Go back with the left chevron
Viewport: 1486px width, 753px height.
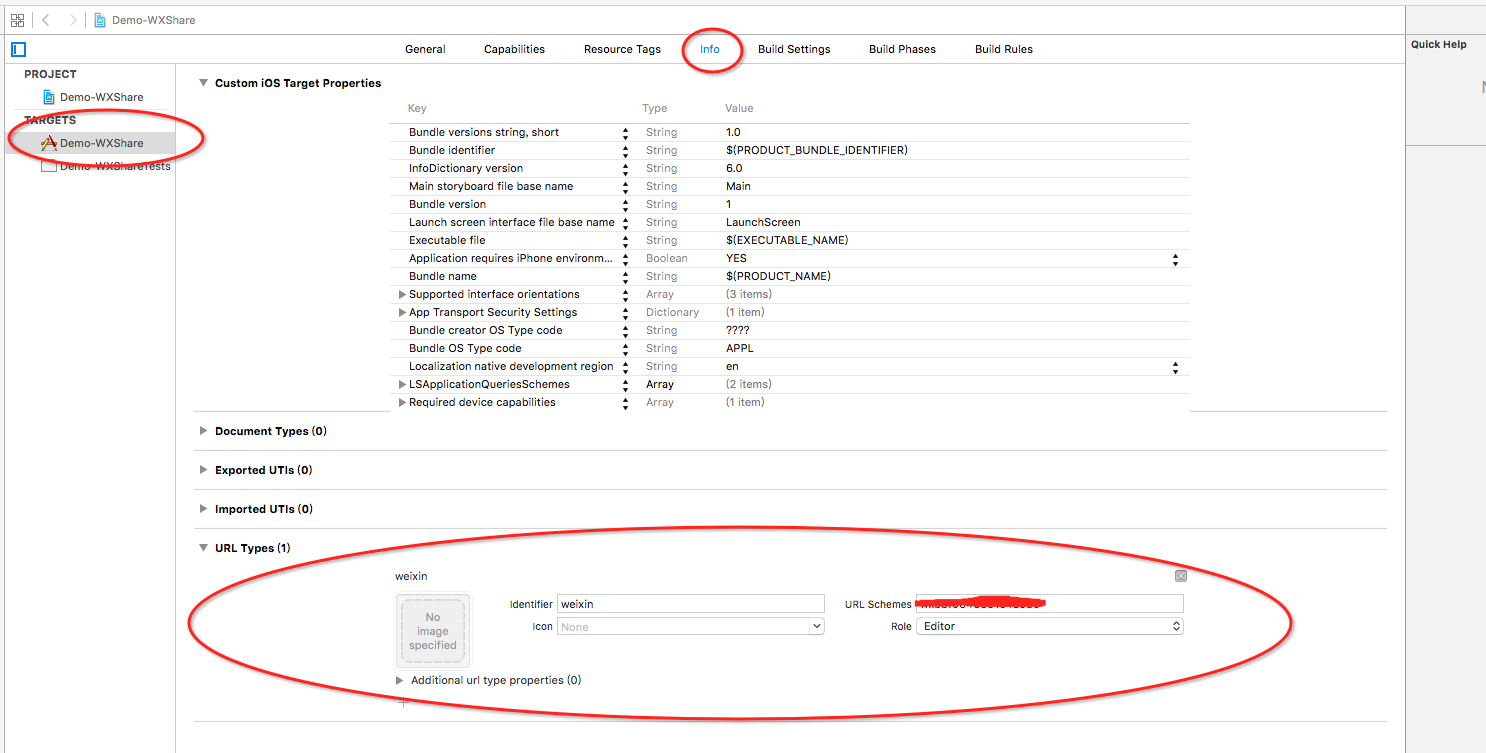coord(46,20)
